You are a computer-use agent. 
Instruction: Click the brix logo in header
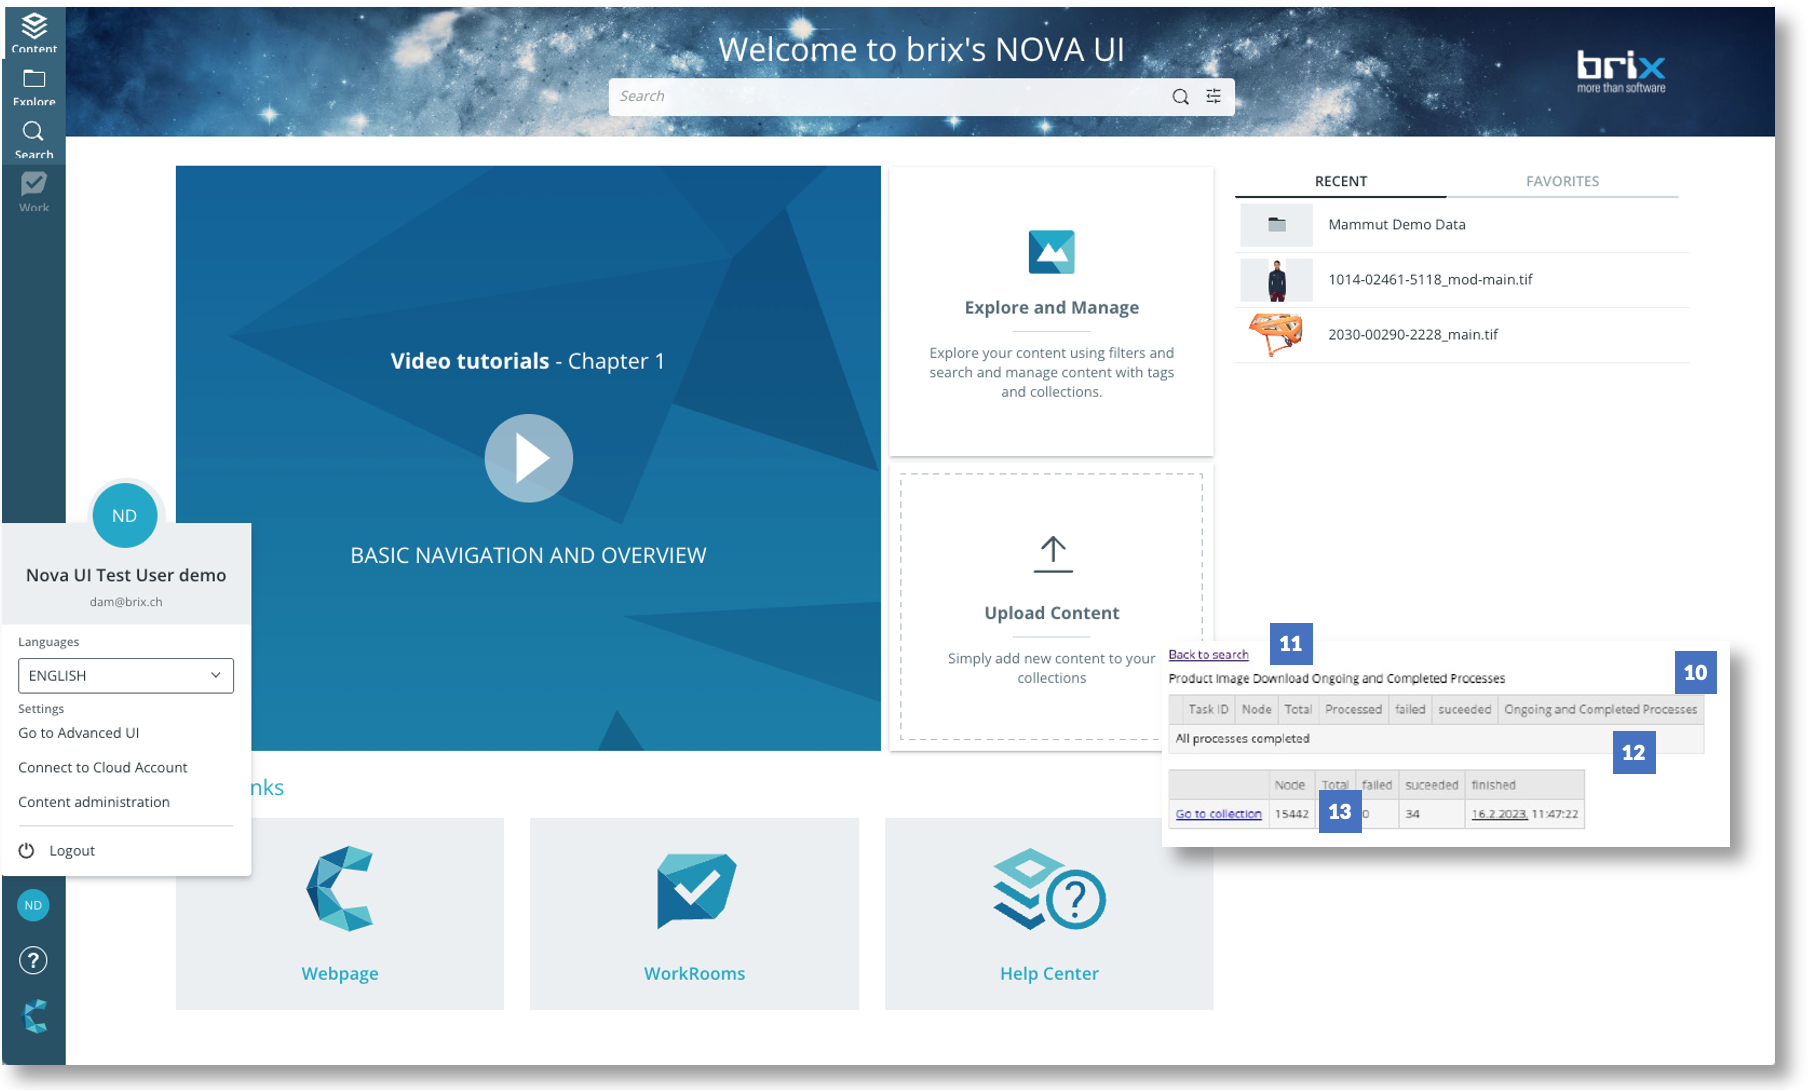tap(1621, 71)
